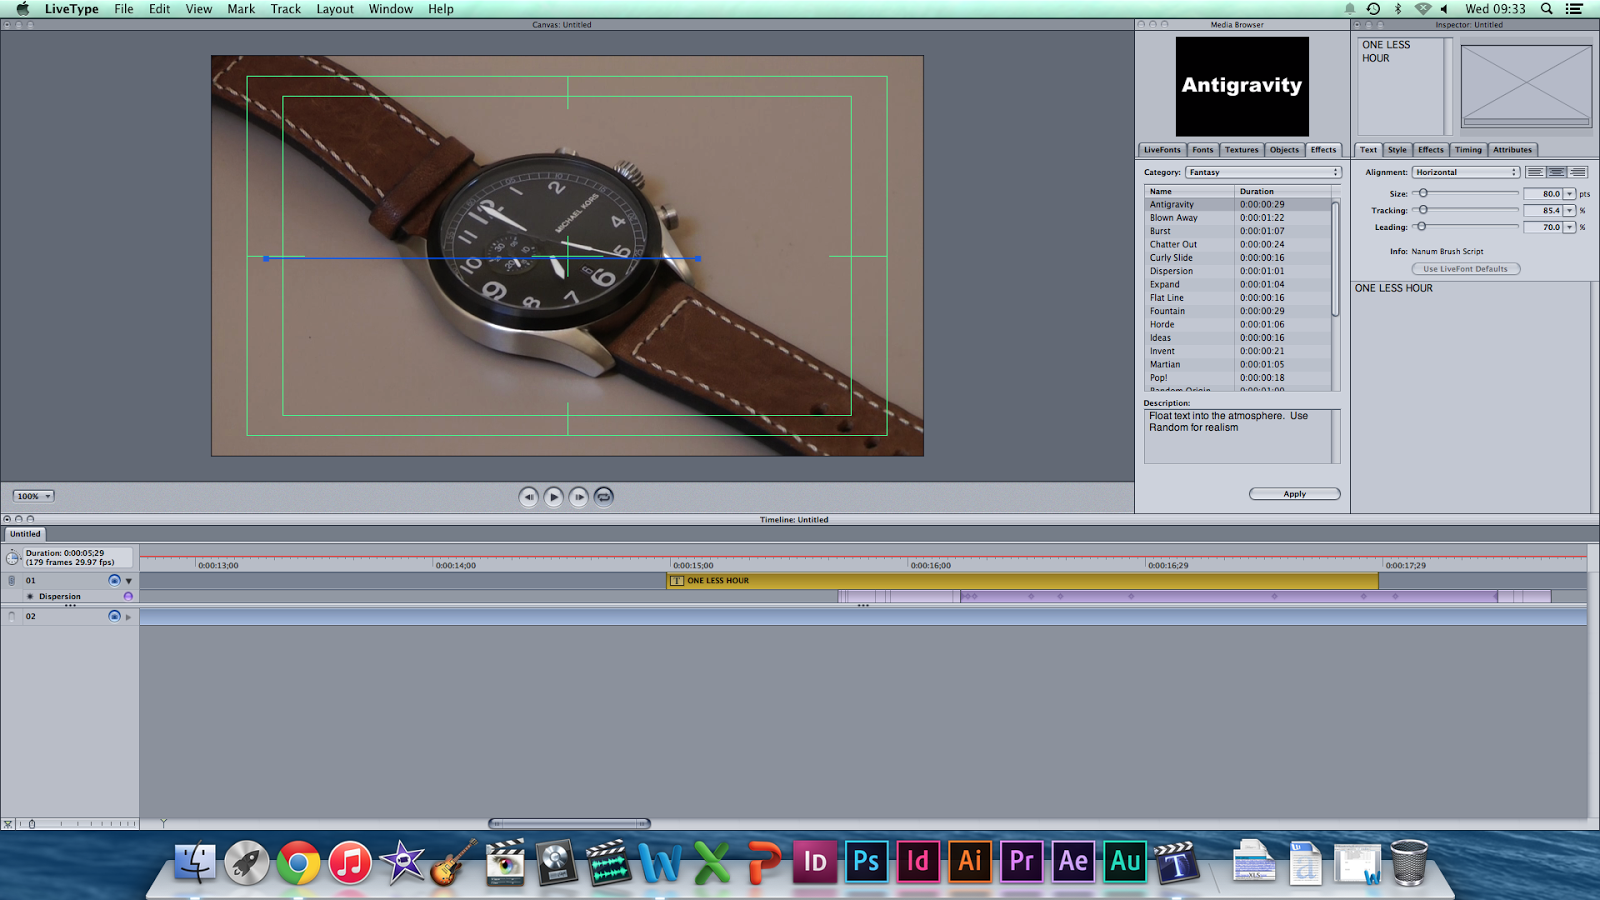
Task: Open LiveType icon in the Dock
Action: tap(1178, 862)
